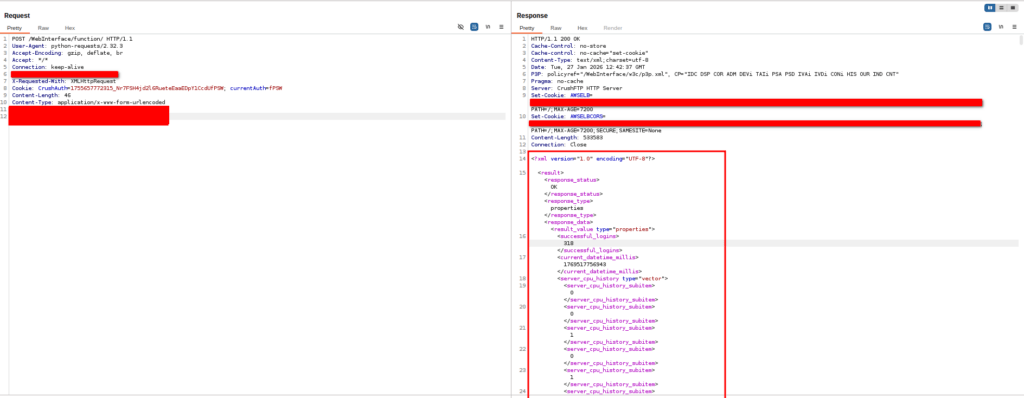Viewport: 1024px width, 398px height.
Task: Open the Response pane Render tab
Action: [x=613, y=28]
